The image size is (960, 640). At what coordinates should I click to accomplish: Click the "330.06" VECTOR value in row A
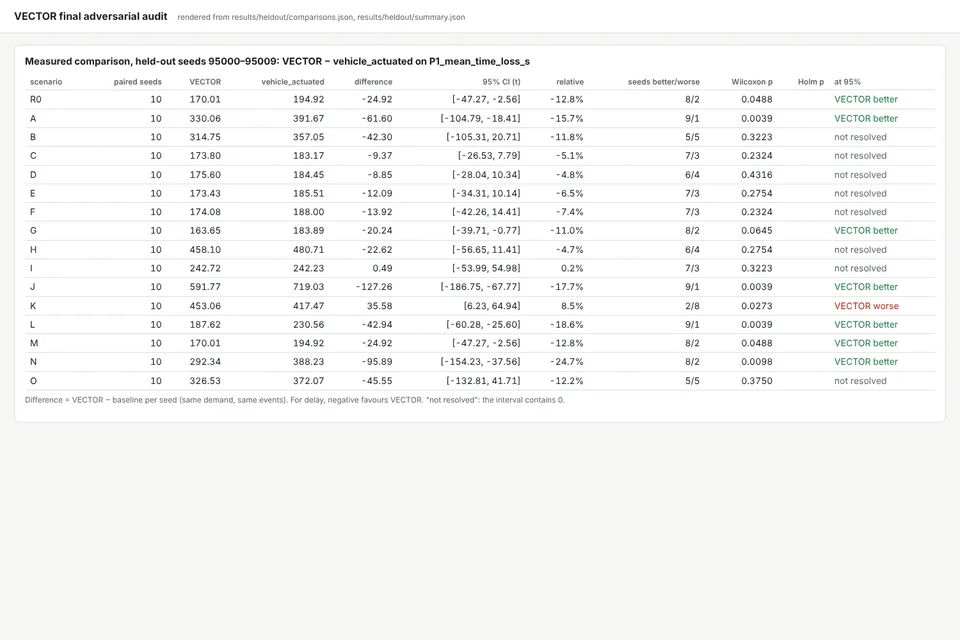(205, 118)
